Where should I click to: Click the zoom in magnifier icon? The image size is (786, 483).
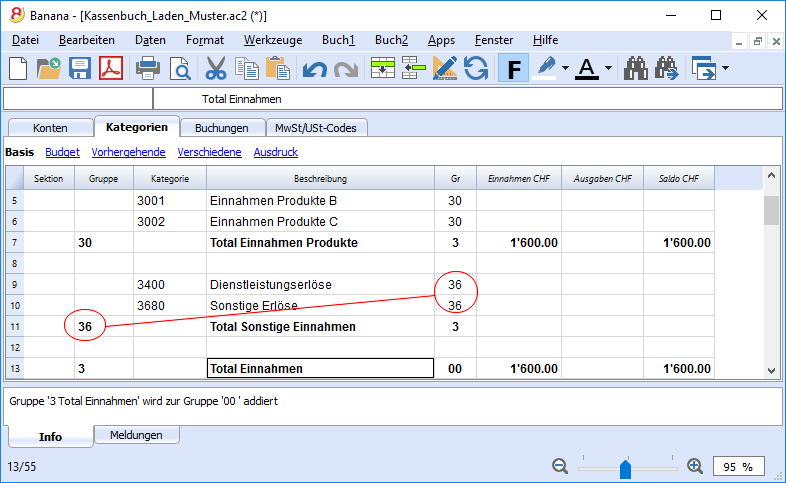point(695,466)
